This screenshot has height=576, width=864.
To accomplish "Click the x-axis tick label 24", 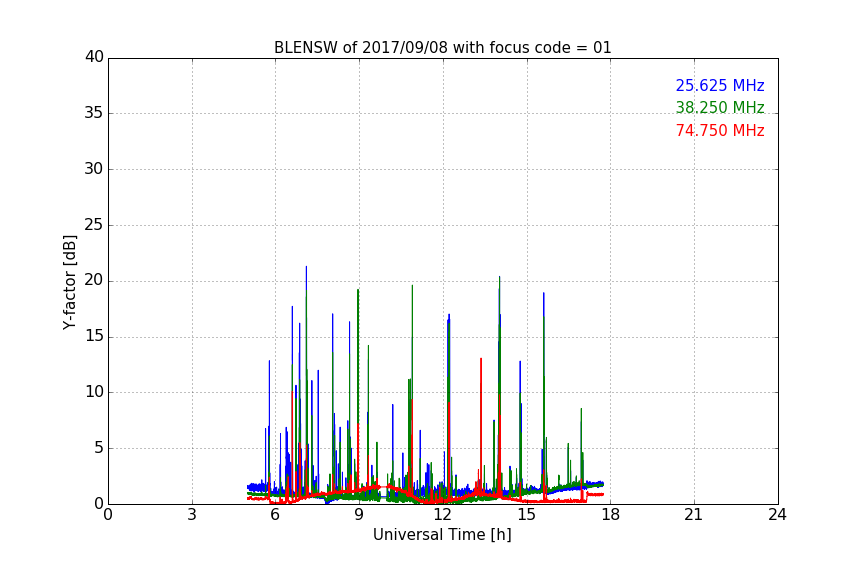I will 777,515.
